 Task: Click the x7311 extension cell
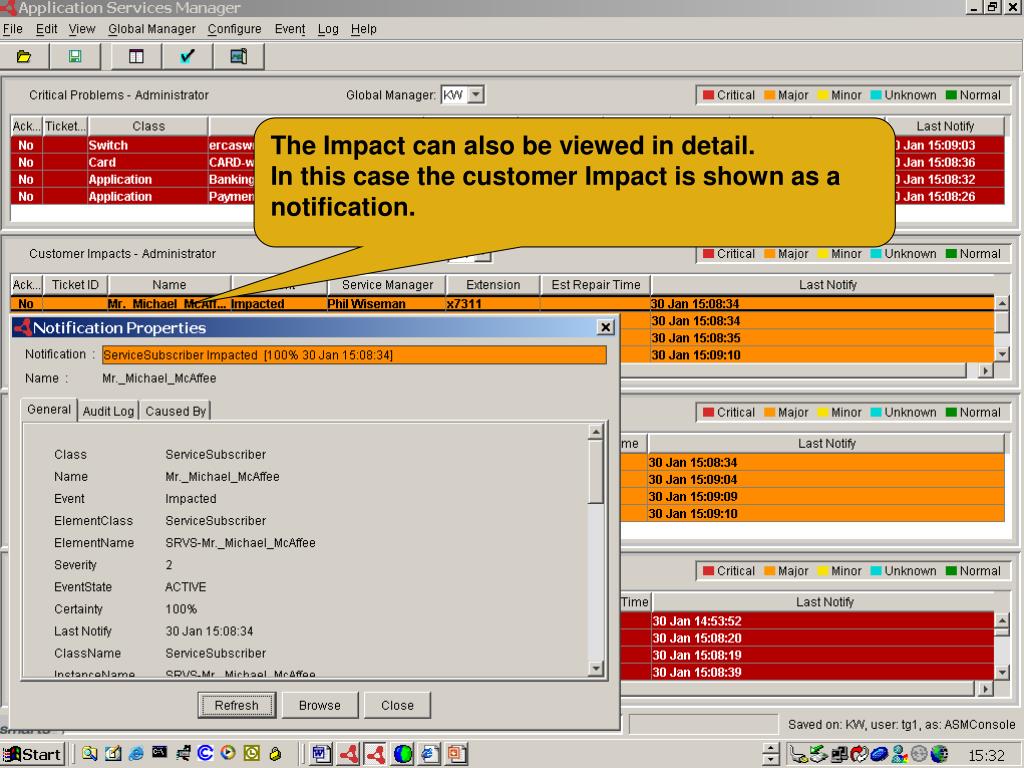(x=493, y=304)
